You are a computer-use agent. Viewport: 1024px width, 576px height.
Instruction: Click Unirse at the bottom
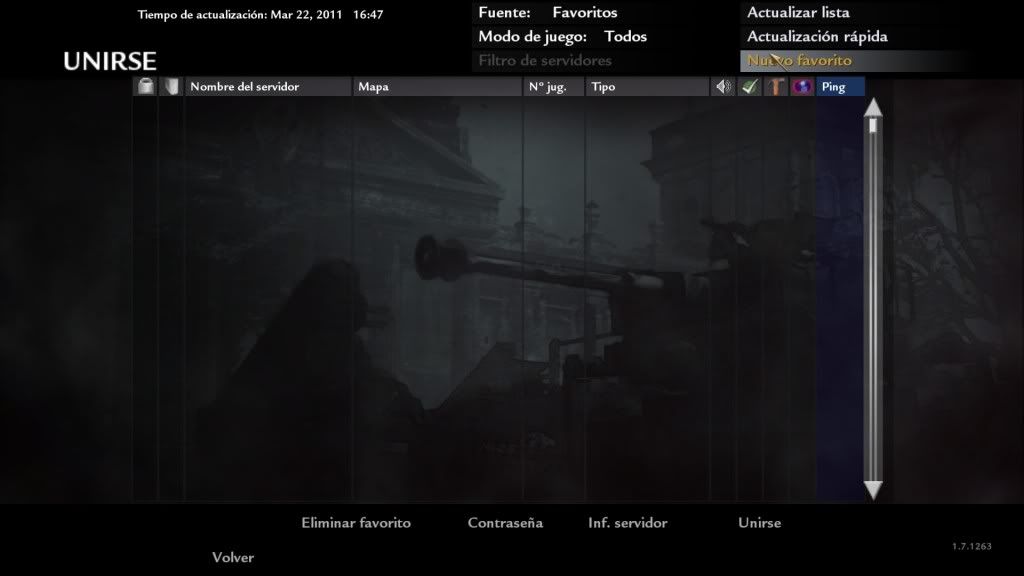760,522
